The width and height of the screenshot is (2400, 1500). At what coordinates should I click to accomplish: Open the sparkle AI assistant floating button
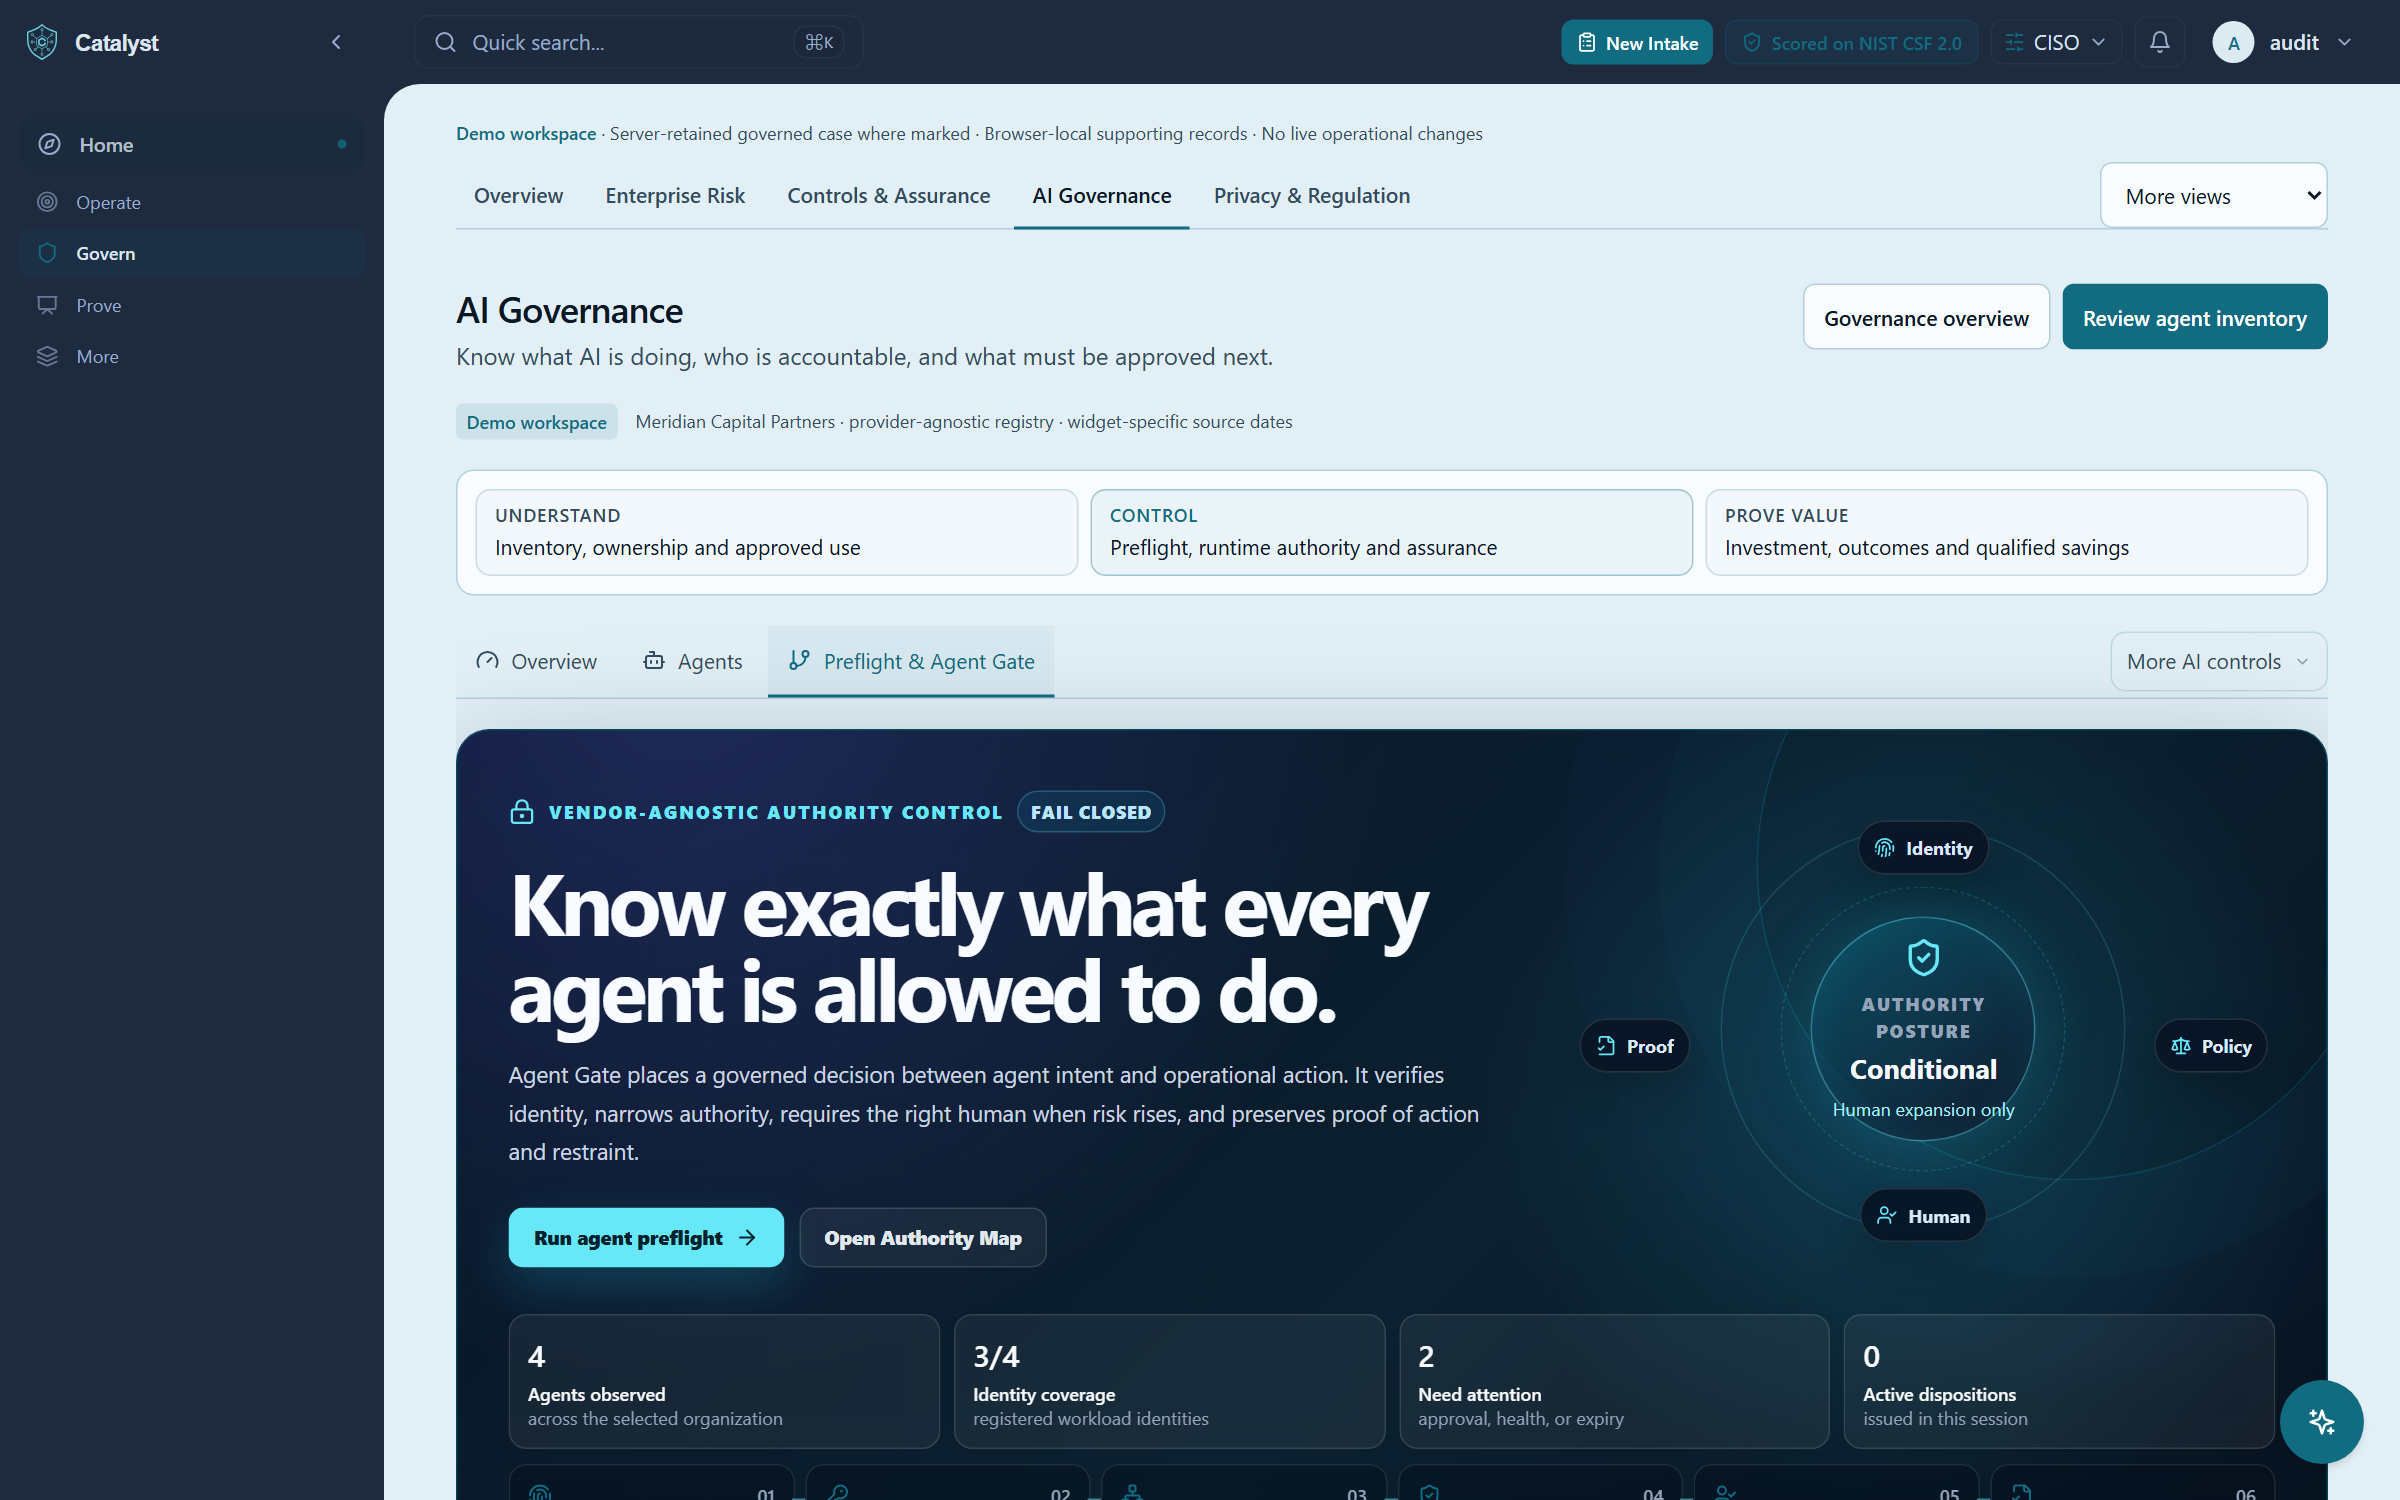point(2321,1421)
